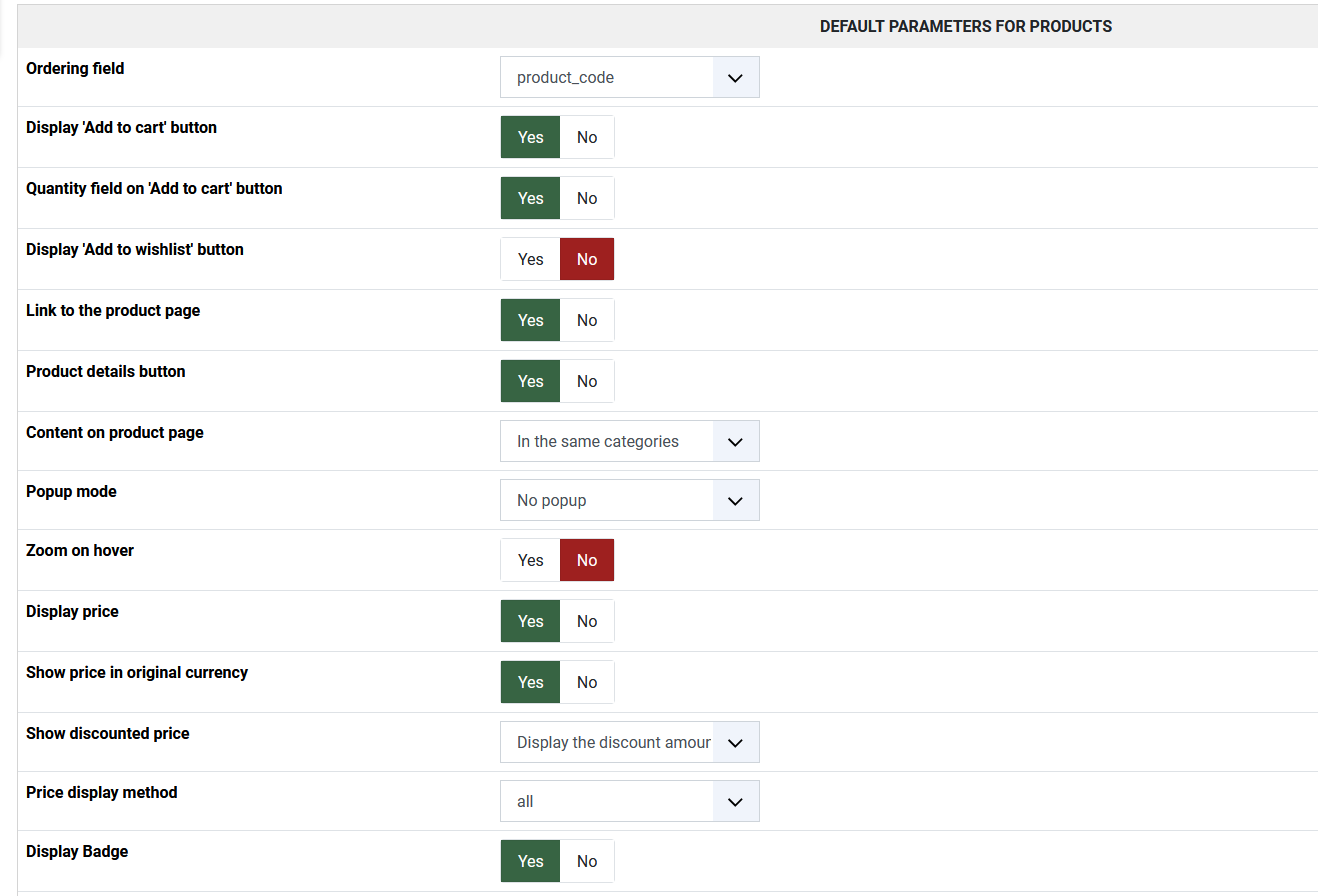Expand the Price display method dropdown
This screenshot has height=896, width=1318.
point(630,801)
